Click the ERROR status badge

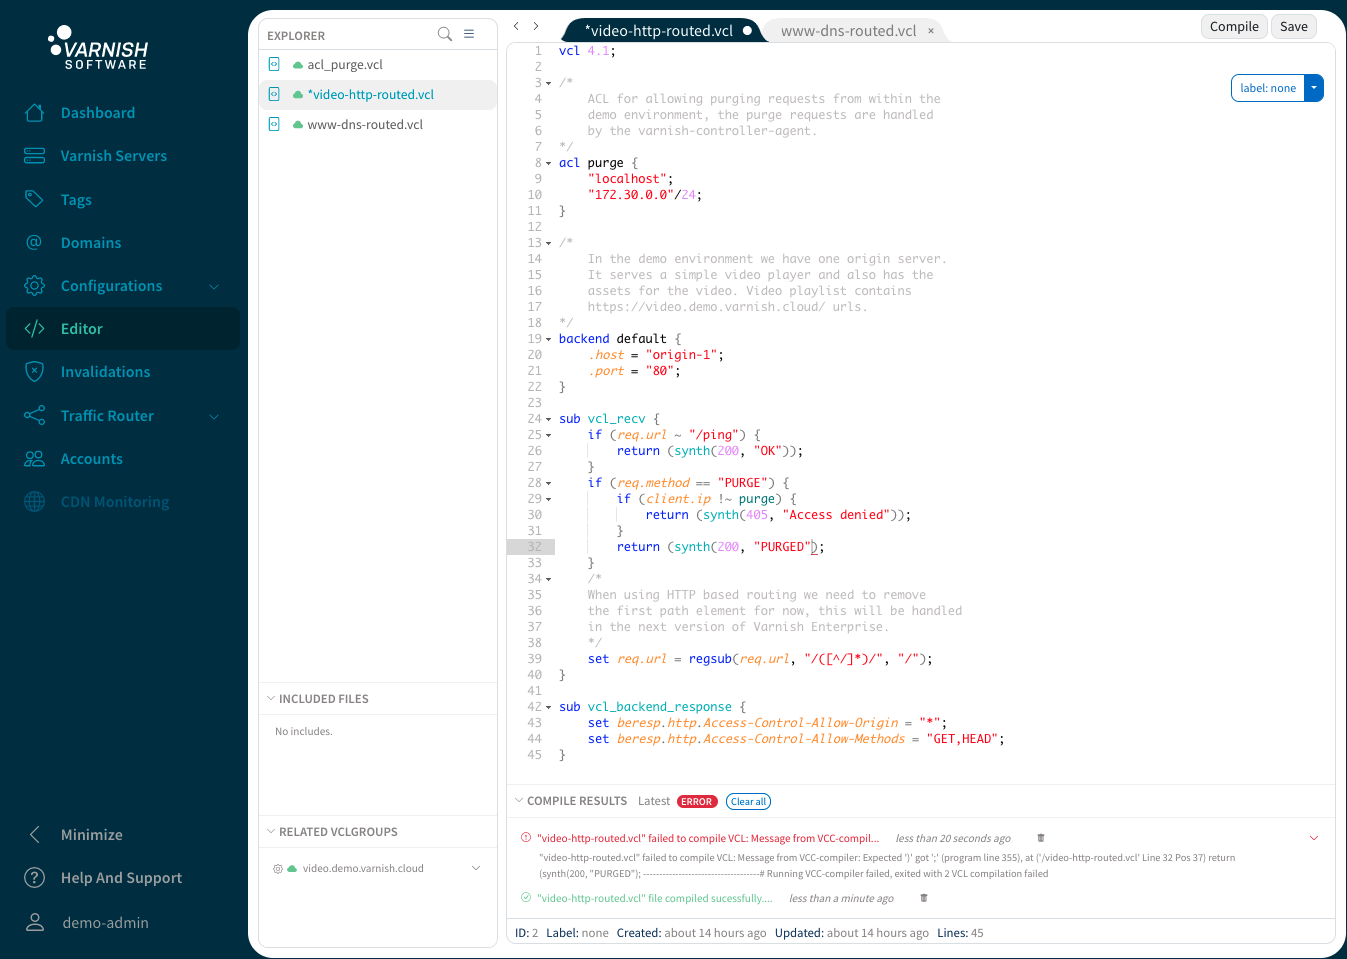point(697,801)
